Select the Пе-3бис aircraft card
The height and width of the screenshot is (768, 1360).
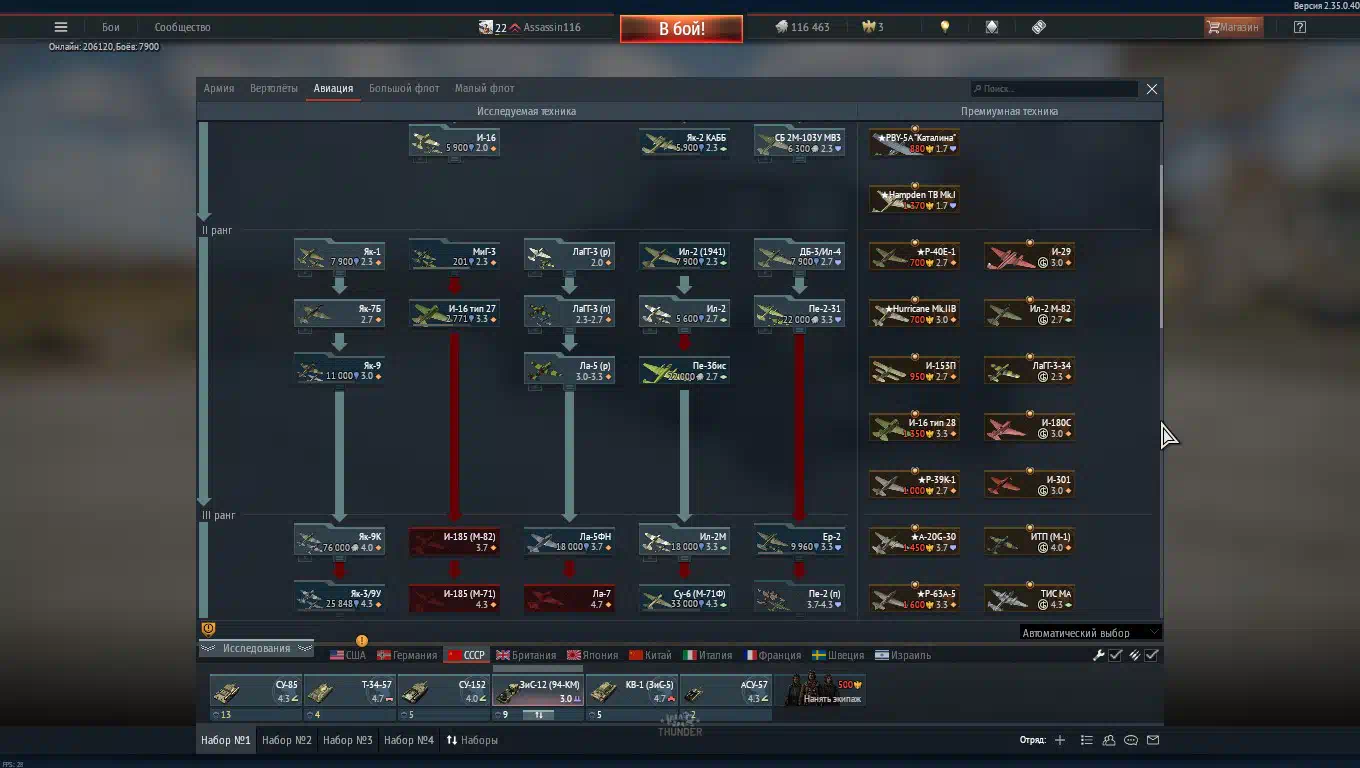click(684, 370)
